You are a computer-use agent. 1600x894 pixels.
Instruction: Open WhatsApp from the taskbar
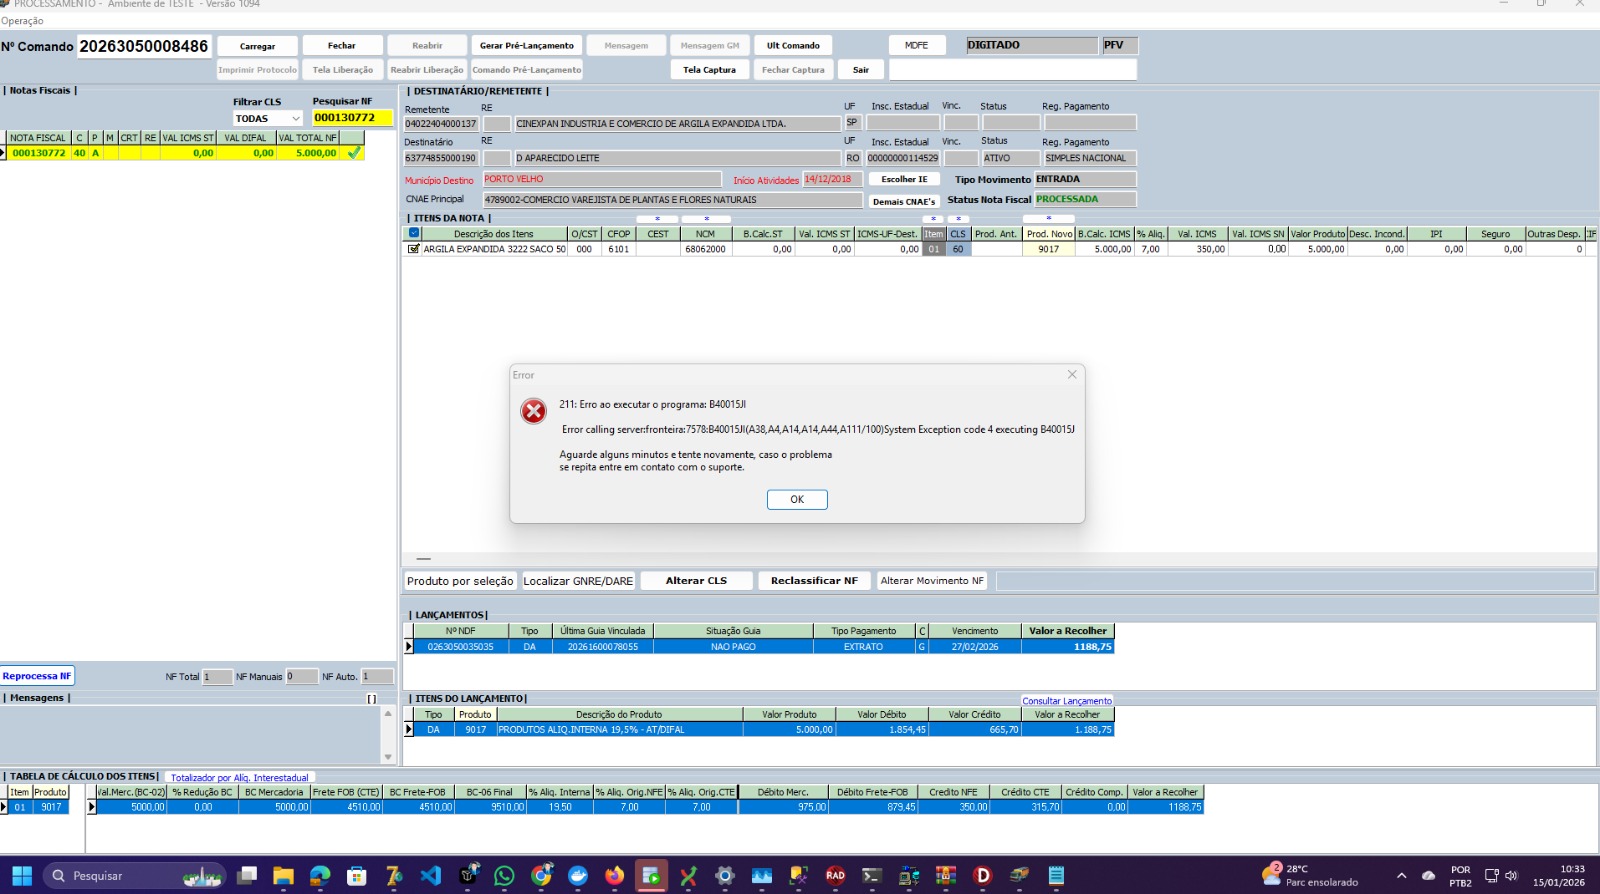click(x=504, y=876)
